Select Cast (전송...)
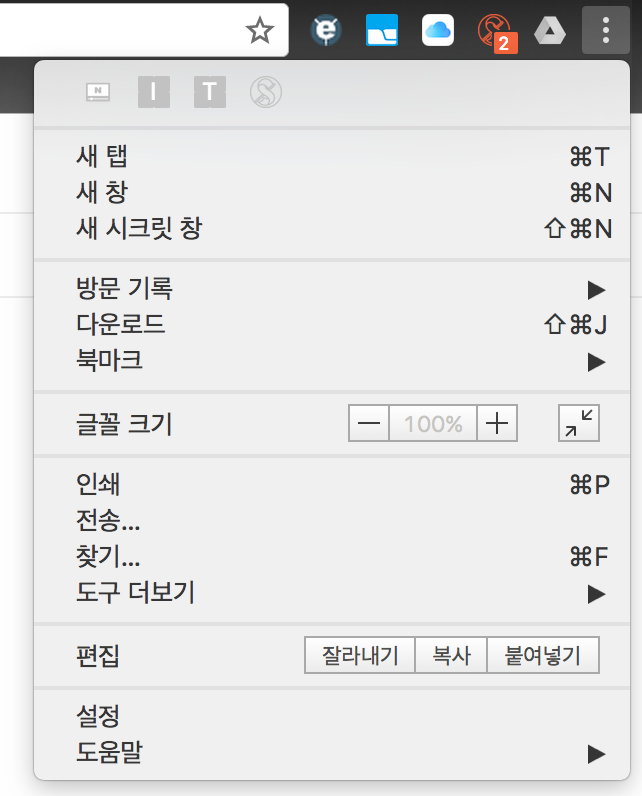Viewport: 642px width, 796px height. [332, 520]
